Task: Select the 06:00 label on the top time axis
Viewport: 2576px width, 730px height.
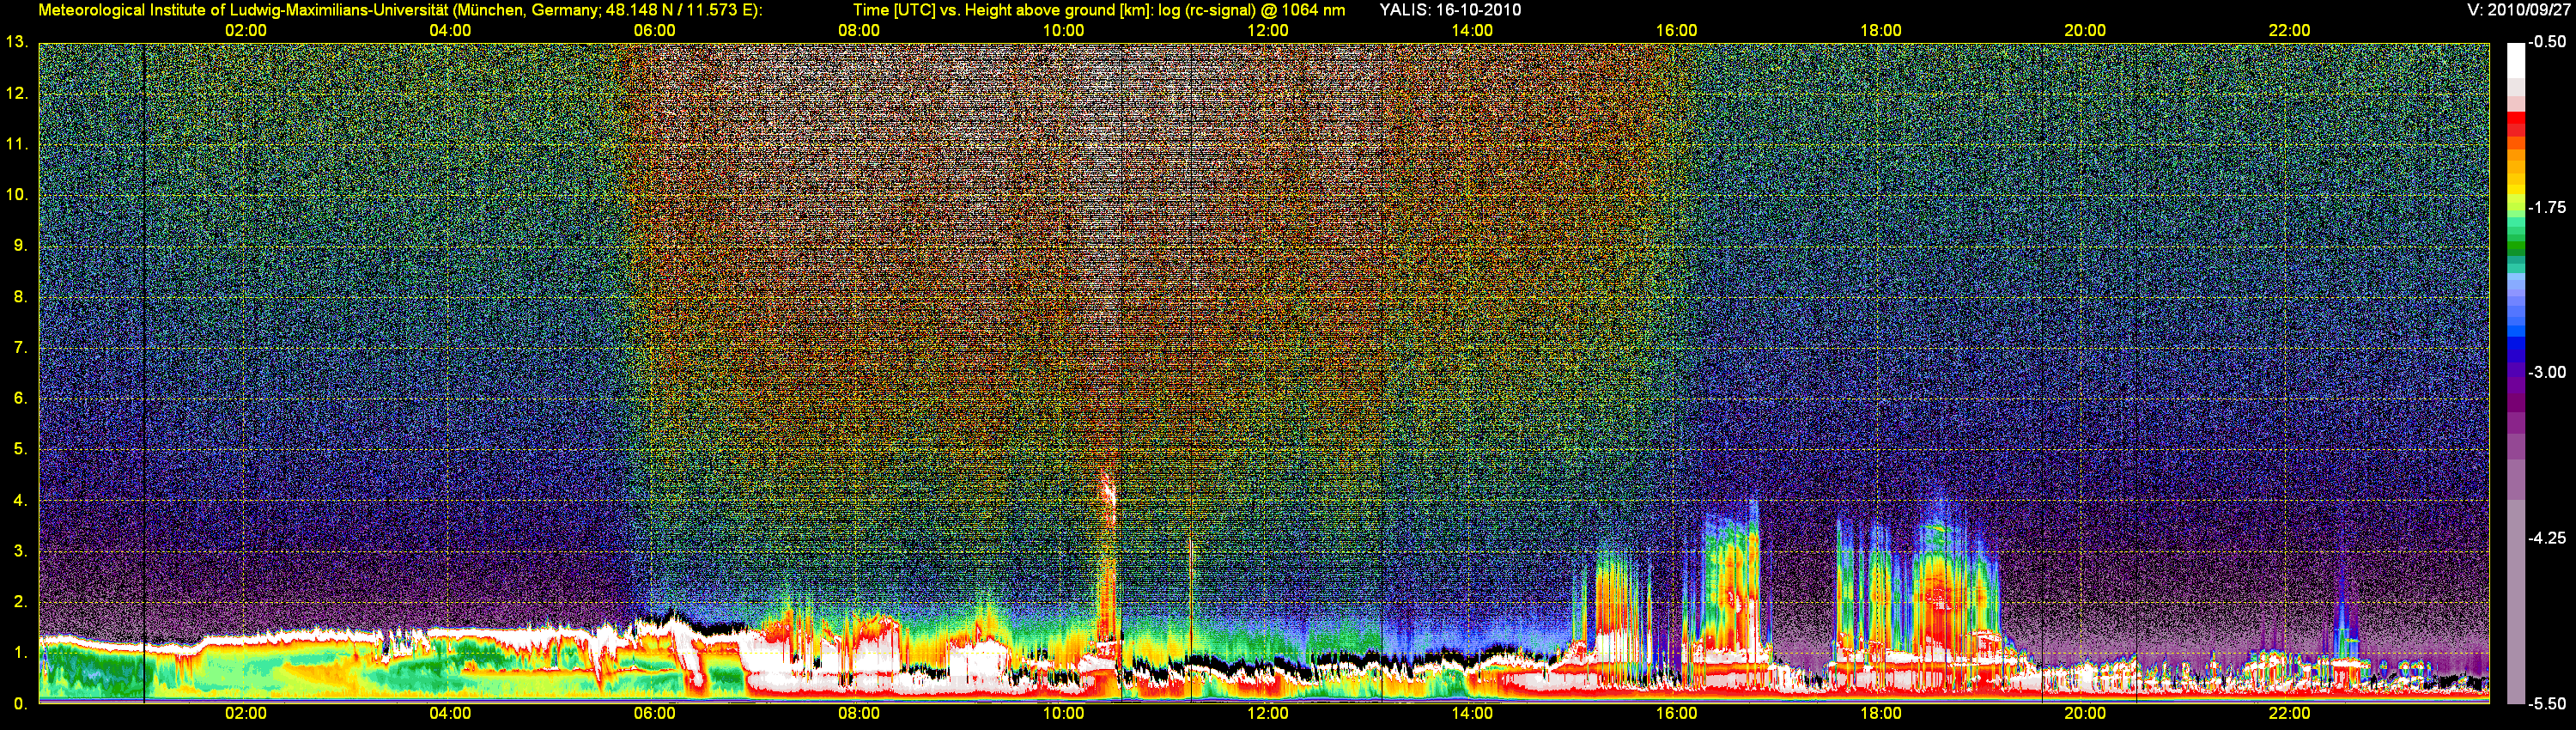Action: pos(654,30)
